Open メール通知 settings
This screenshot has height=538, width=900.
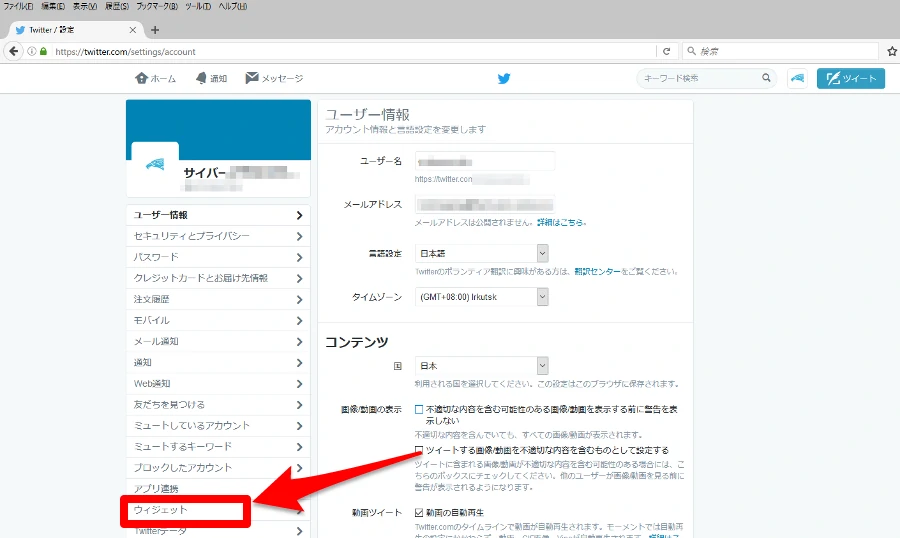pos(218,341)
